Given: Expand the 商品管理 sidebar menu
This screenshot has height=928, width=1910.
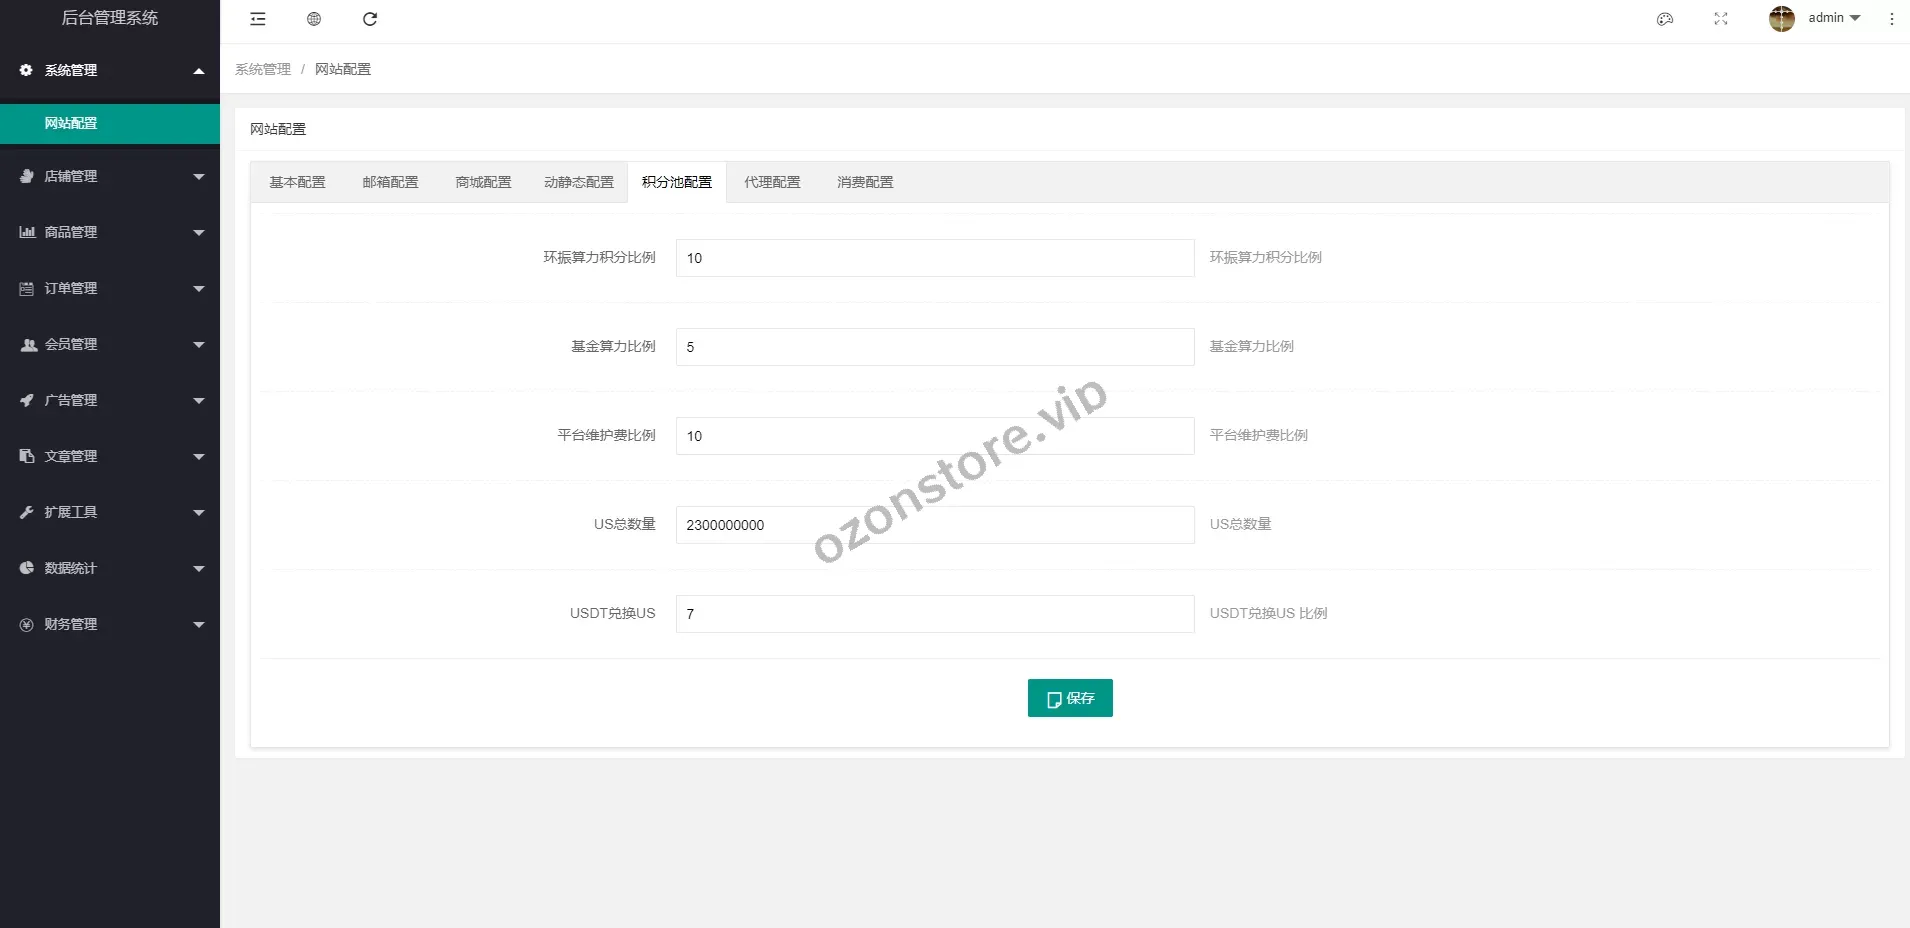Looking at the screenshot, I should point(110,232).
